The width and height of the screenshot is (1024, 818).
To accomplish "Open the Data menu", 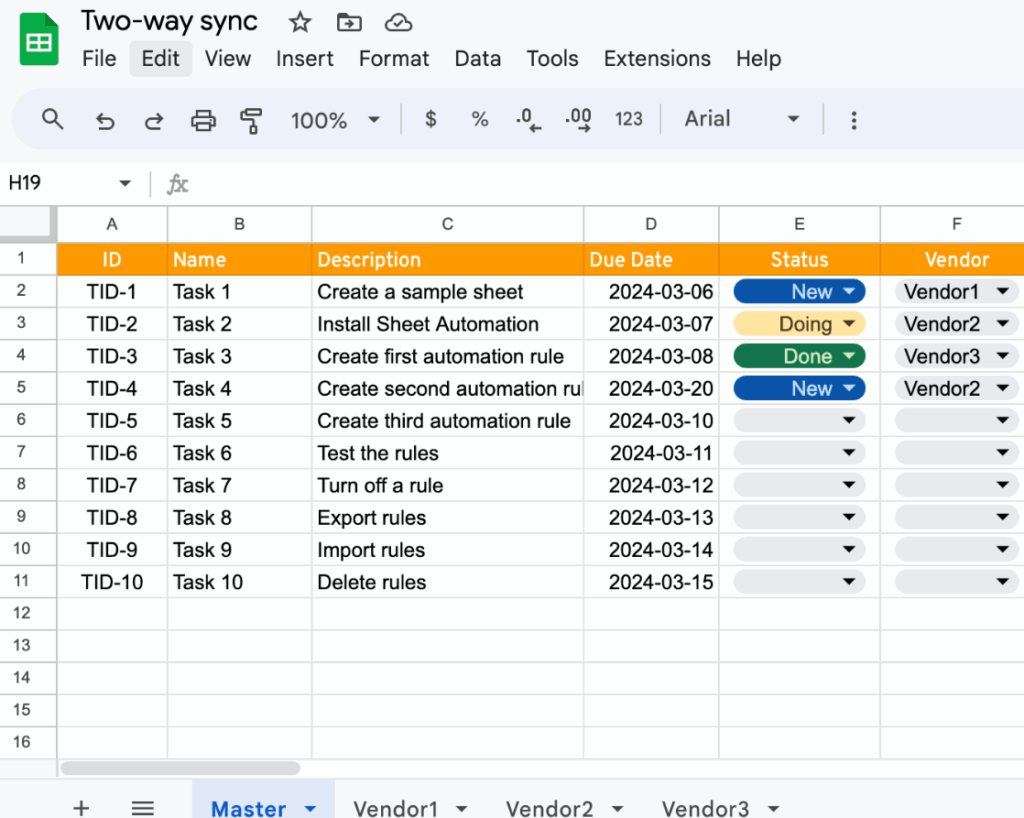I will pos(477,59).
